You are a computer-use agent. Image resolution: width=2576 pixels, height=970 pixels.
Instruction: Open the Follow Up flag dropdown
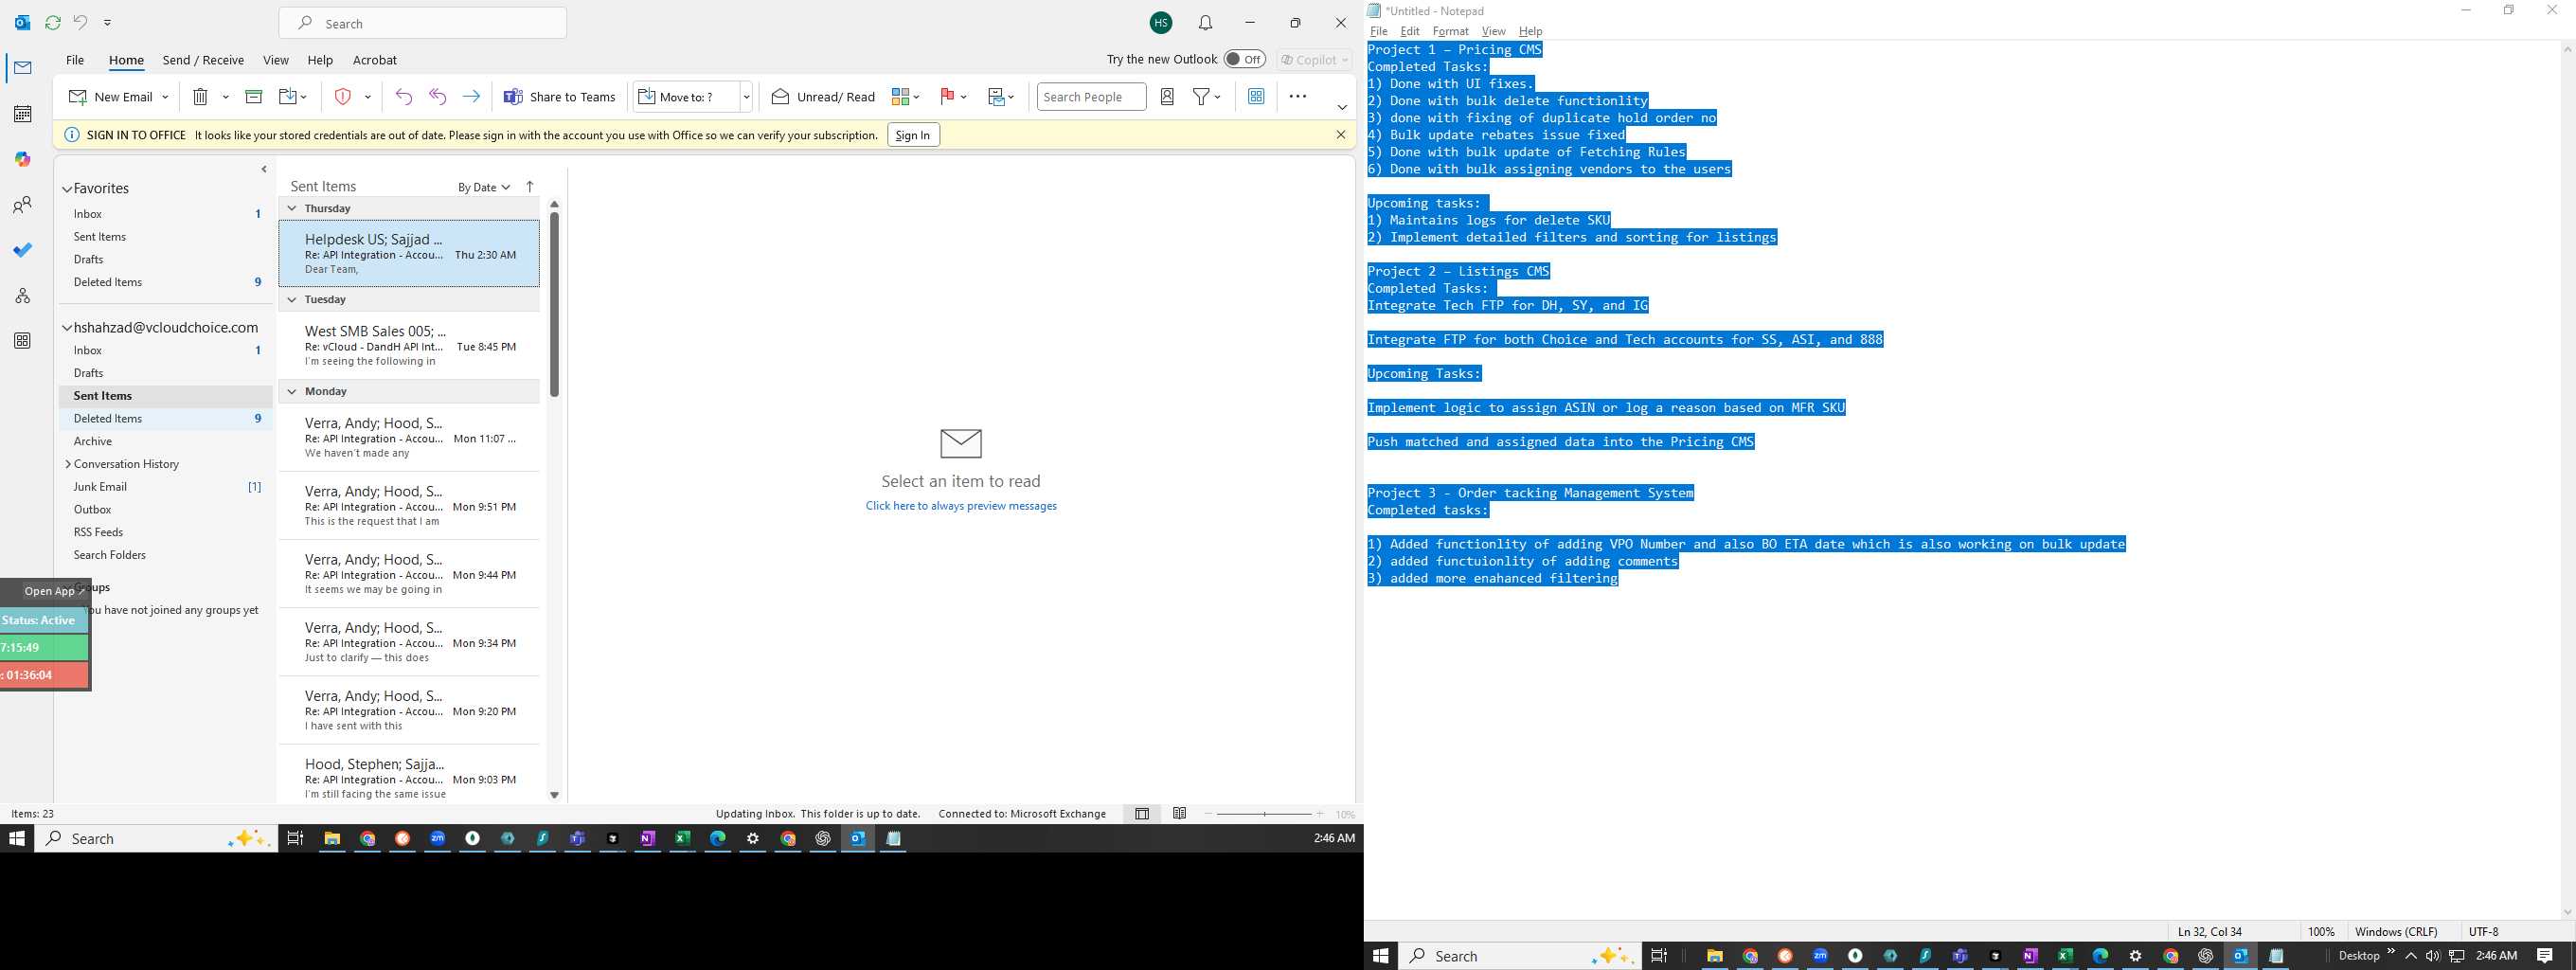click(953, 97)
